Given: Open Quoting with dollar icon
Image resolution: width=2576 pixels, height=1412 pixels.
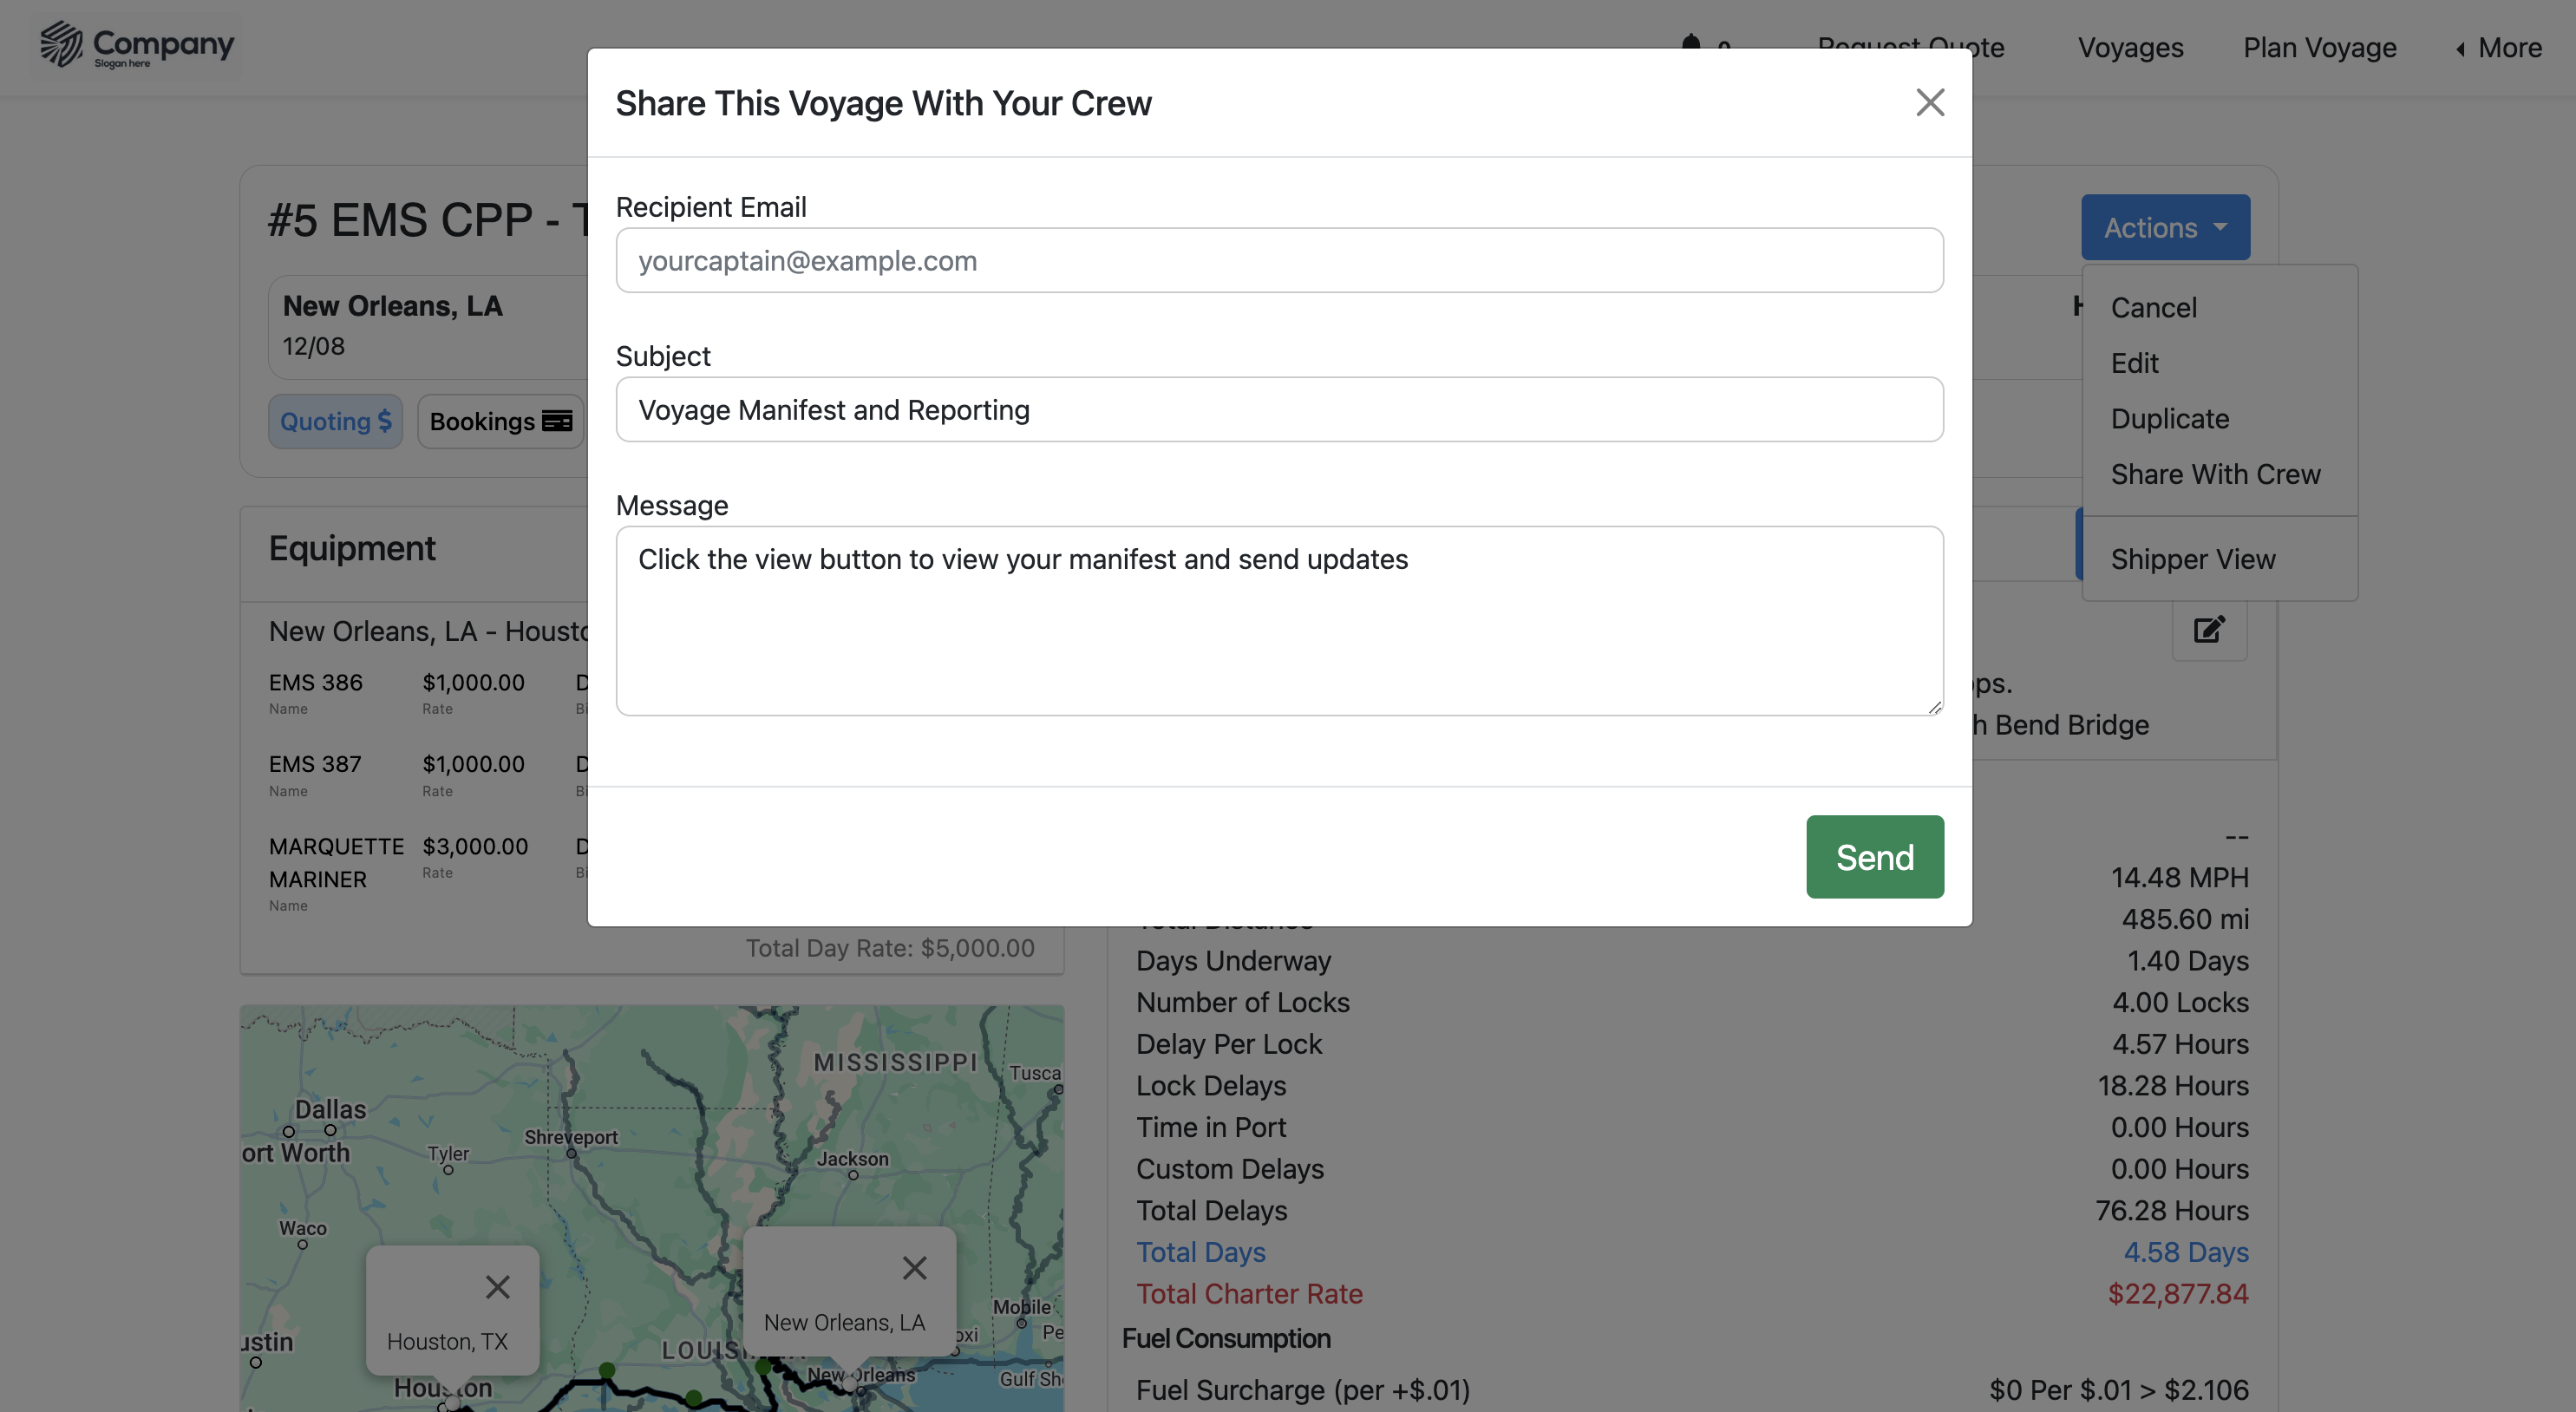Looking at the screenshot, I should pyautogui.click(x=335, y=421).
